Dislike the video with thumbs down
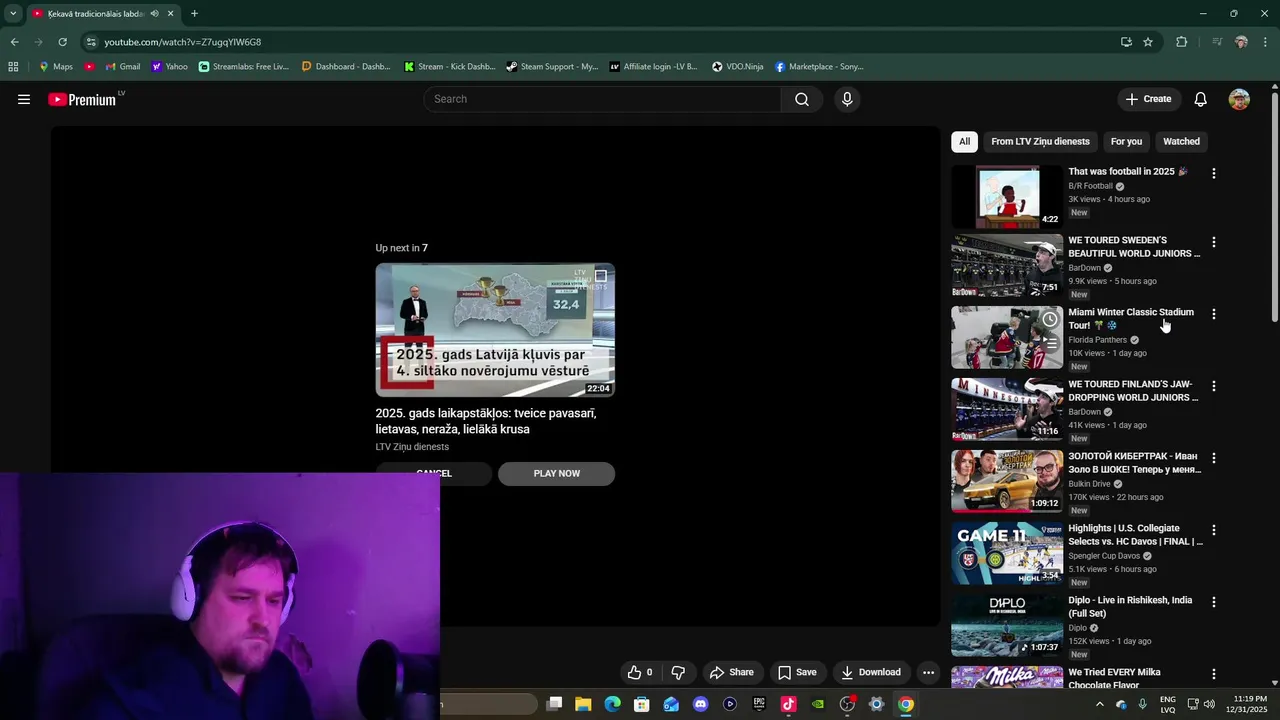 [x=678, y=672]
